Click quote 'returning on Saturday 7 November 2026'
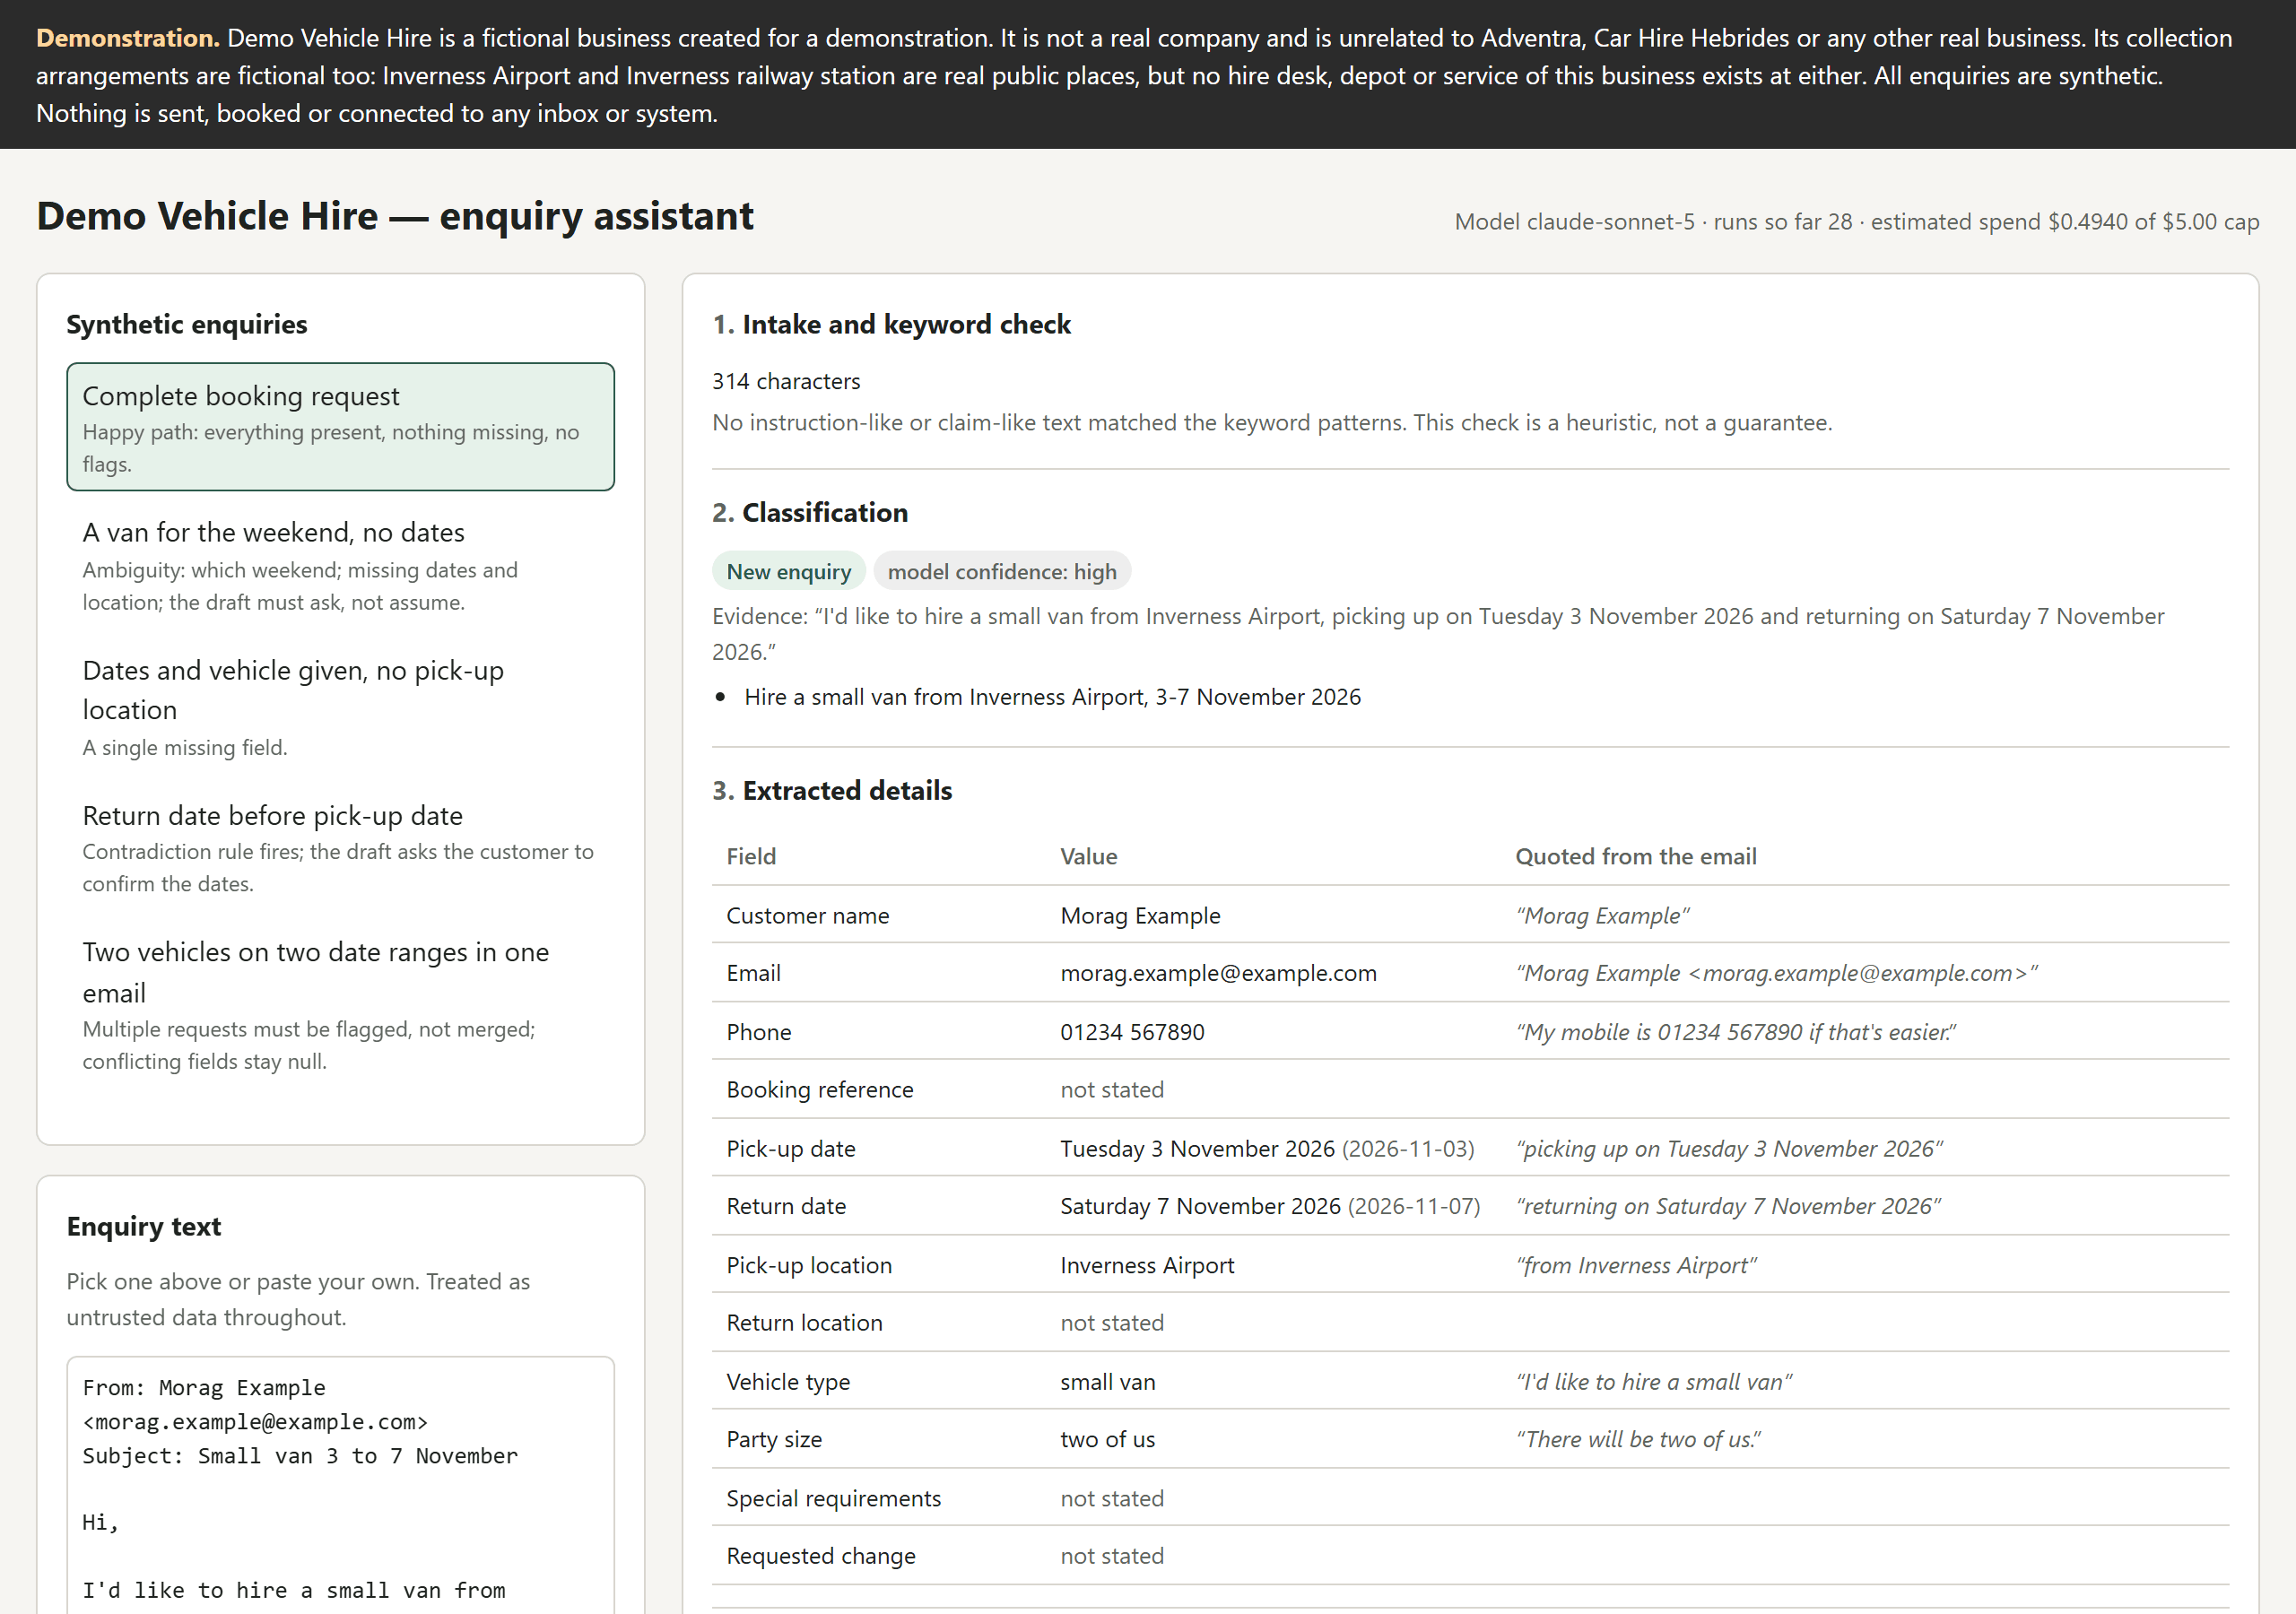 pyautogui.click(x=1728, y=1207)
